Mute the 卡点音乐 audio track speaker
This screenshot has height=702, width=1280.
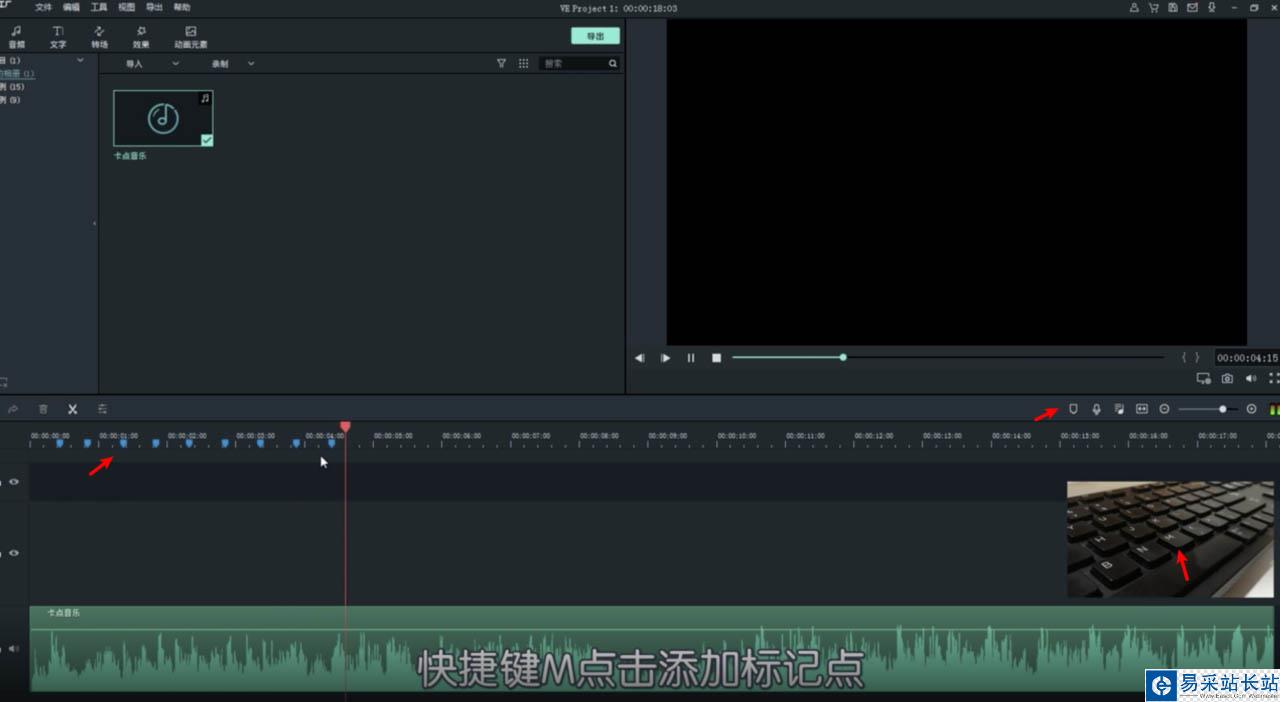(x=14, y=648)
